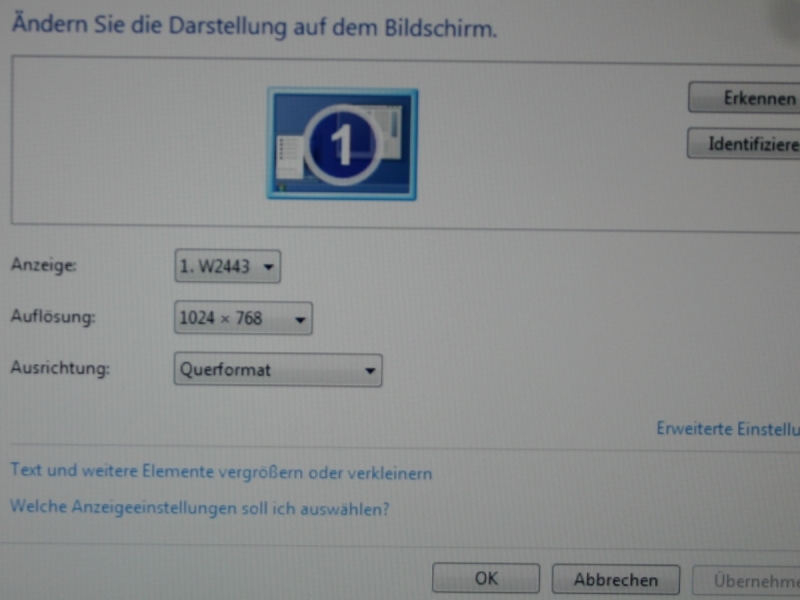Click the greyed-out Übernehmen button
The height and width of the screenshot is (600, 800).
pyautogui.click(x=746, y=581)
